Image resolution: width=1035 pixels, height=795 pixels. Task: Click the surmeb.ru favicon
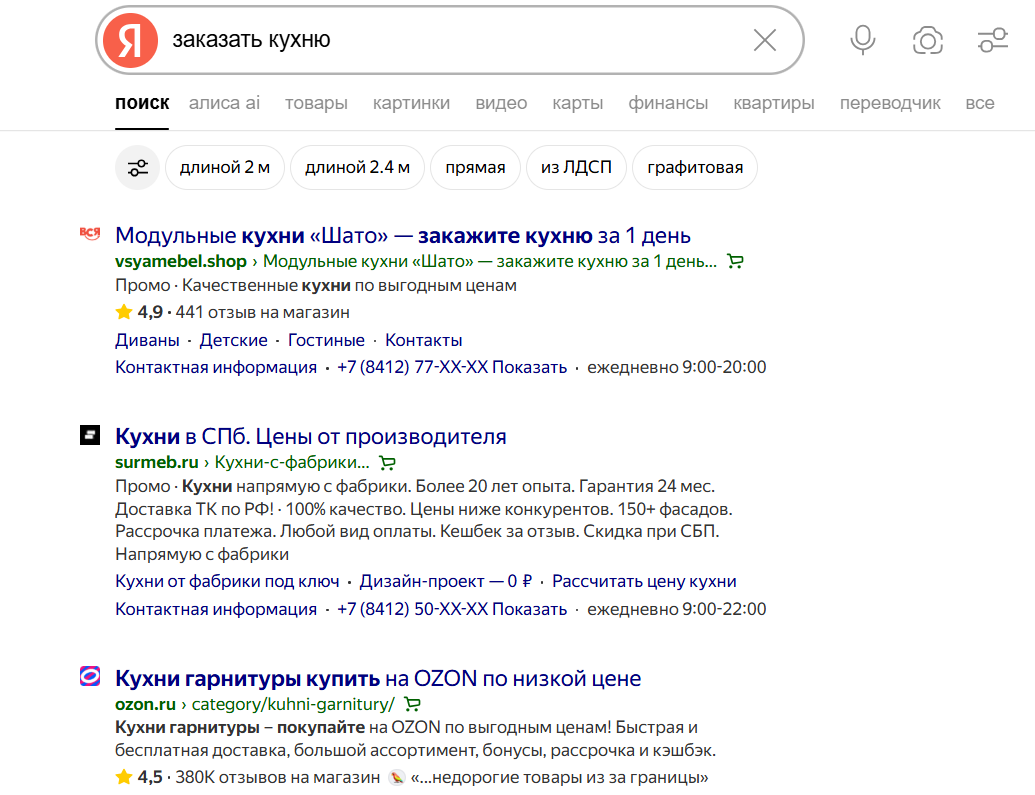[90, 435]
